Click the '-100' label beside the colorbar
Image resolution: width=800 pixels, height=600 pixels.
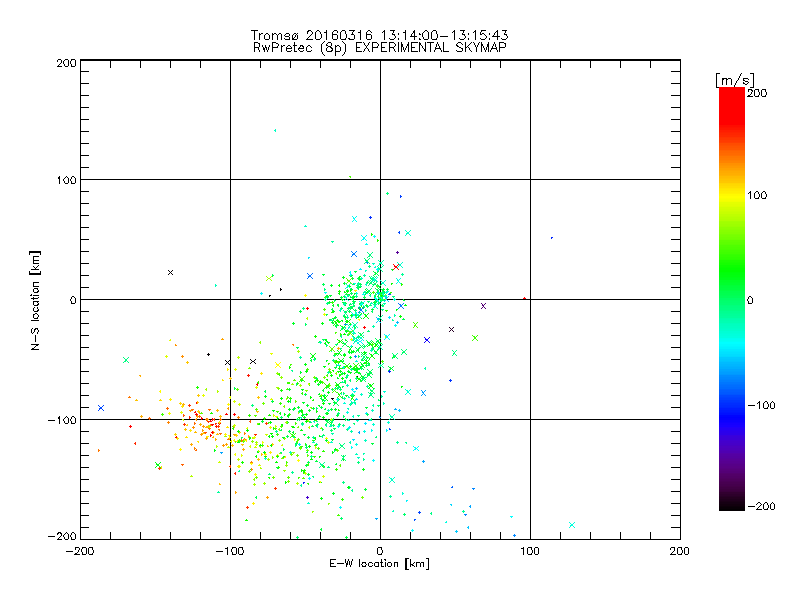click(761, 405)
